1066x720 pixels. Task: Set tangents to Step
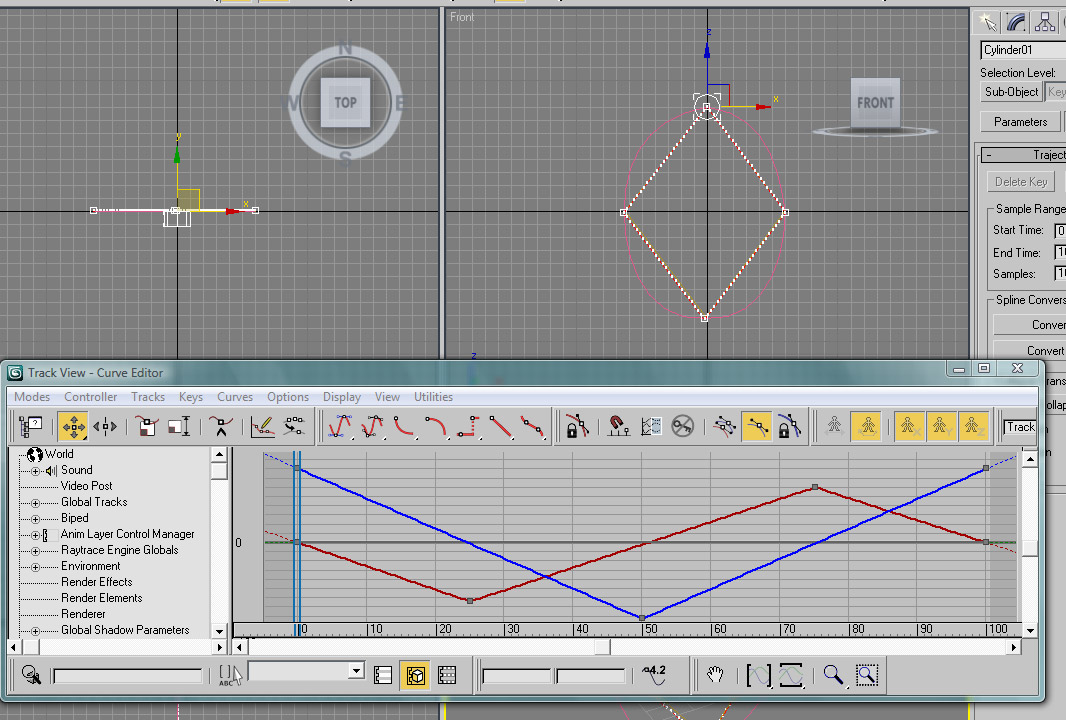pos(469,427)
